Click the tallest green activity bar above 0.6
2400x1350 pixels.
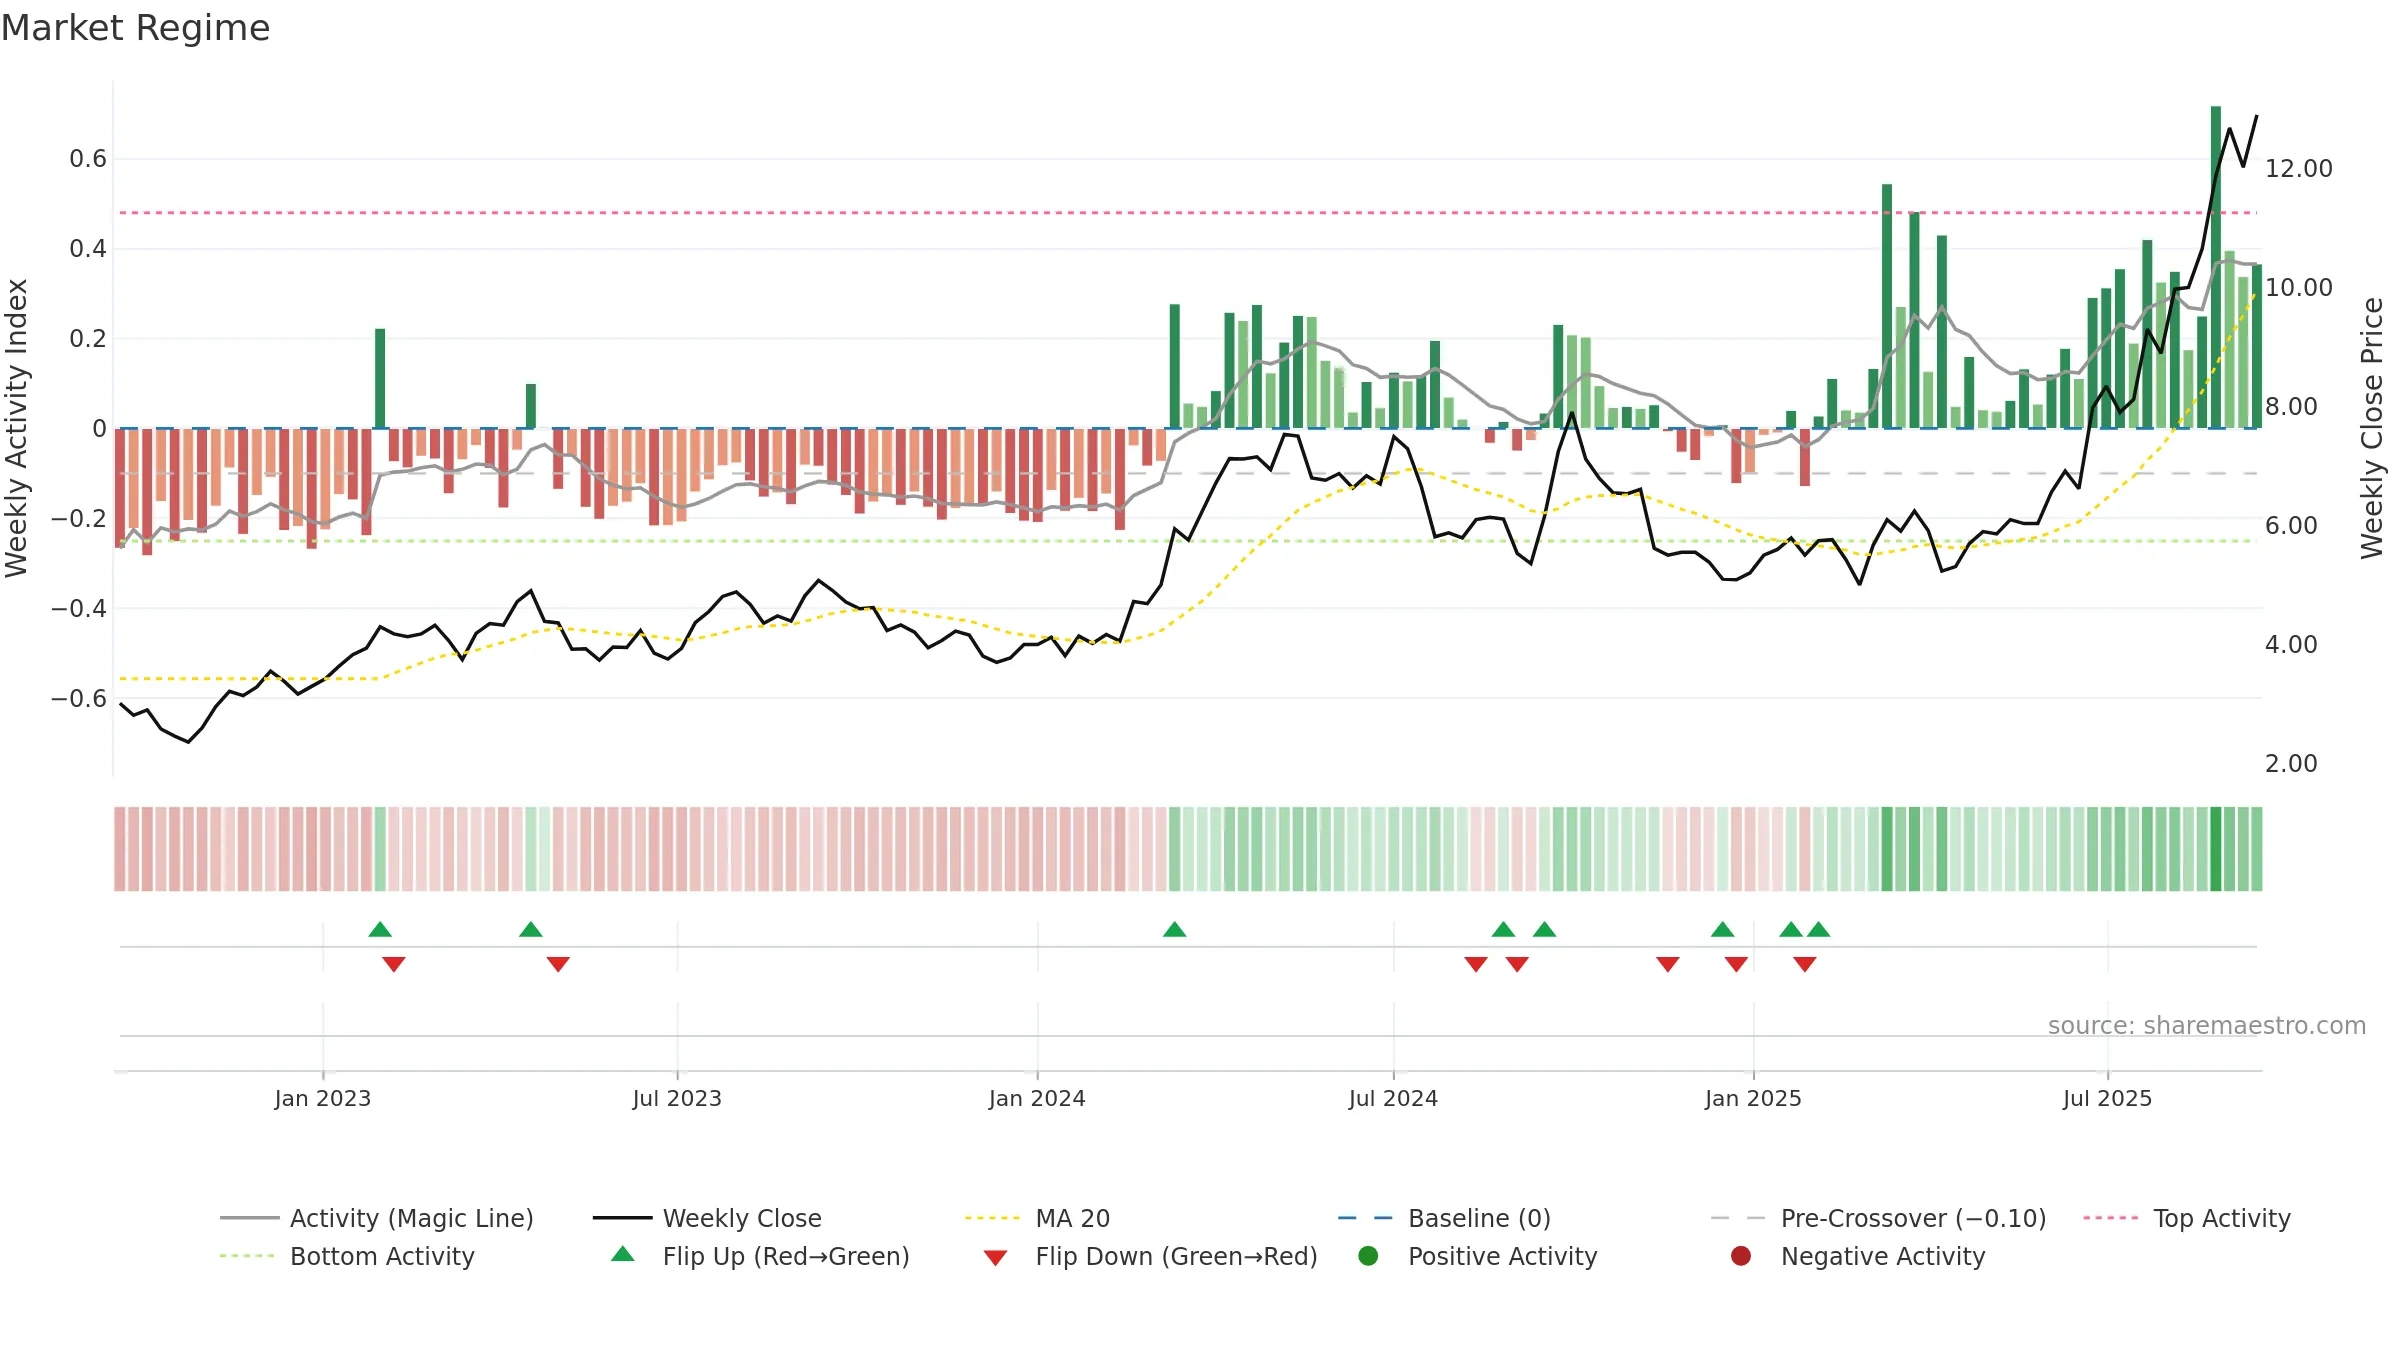click(x=2216, y=267)
